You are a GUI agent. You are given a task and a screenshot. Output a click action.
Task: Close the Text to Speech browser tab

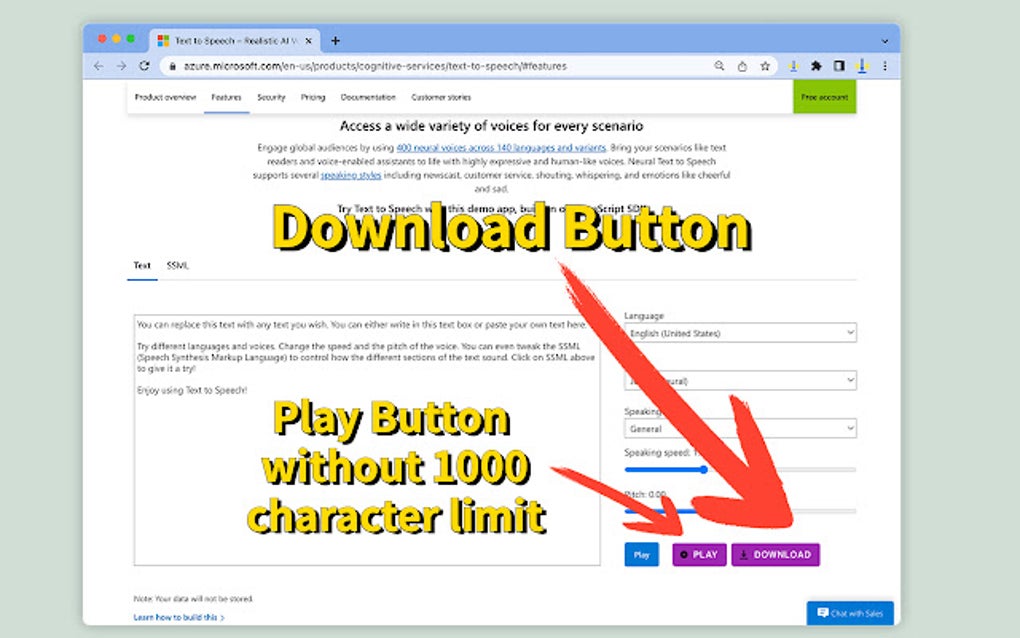(x=308, y=40)
